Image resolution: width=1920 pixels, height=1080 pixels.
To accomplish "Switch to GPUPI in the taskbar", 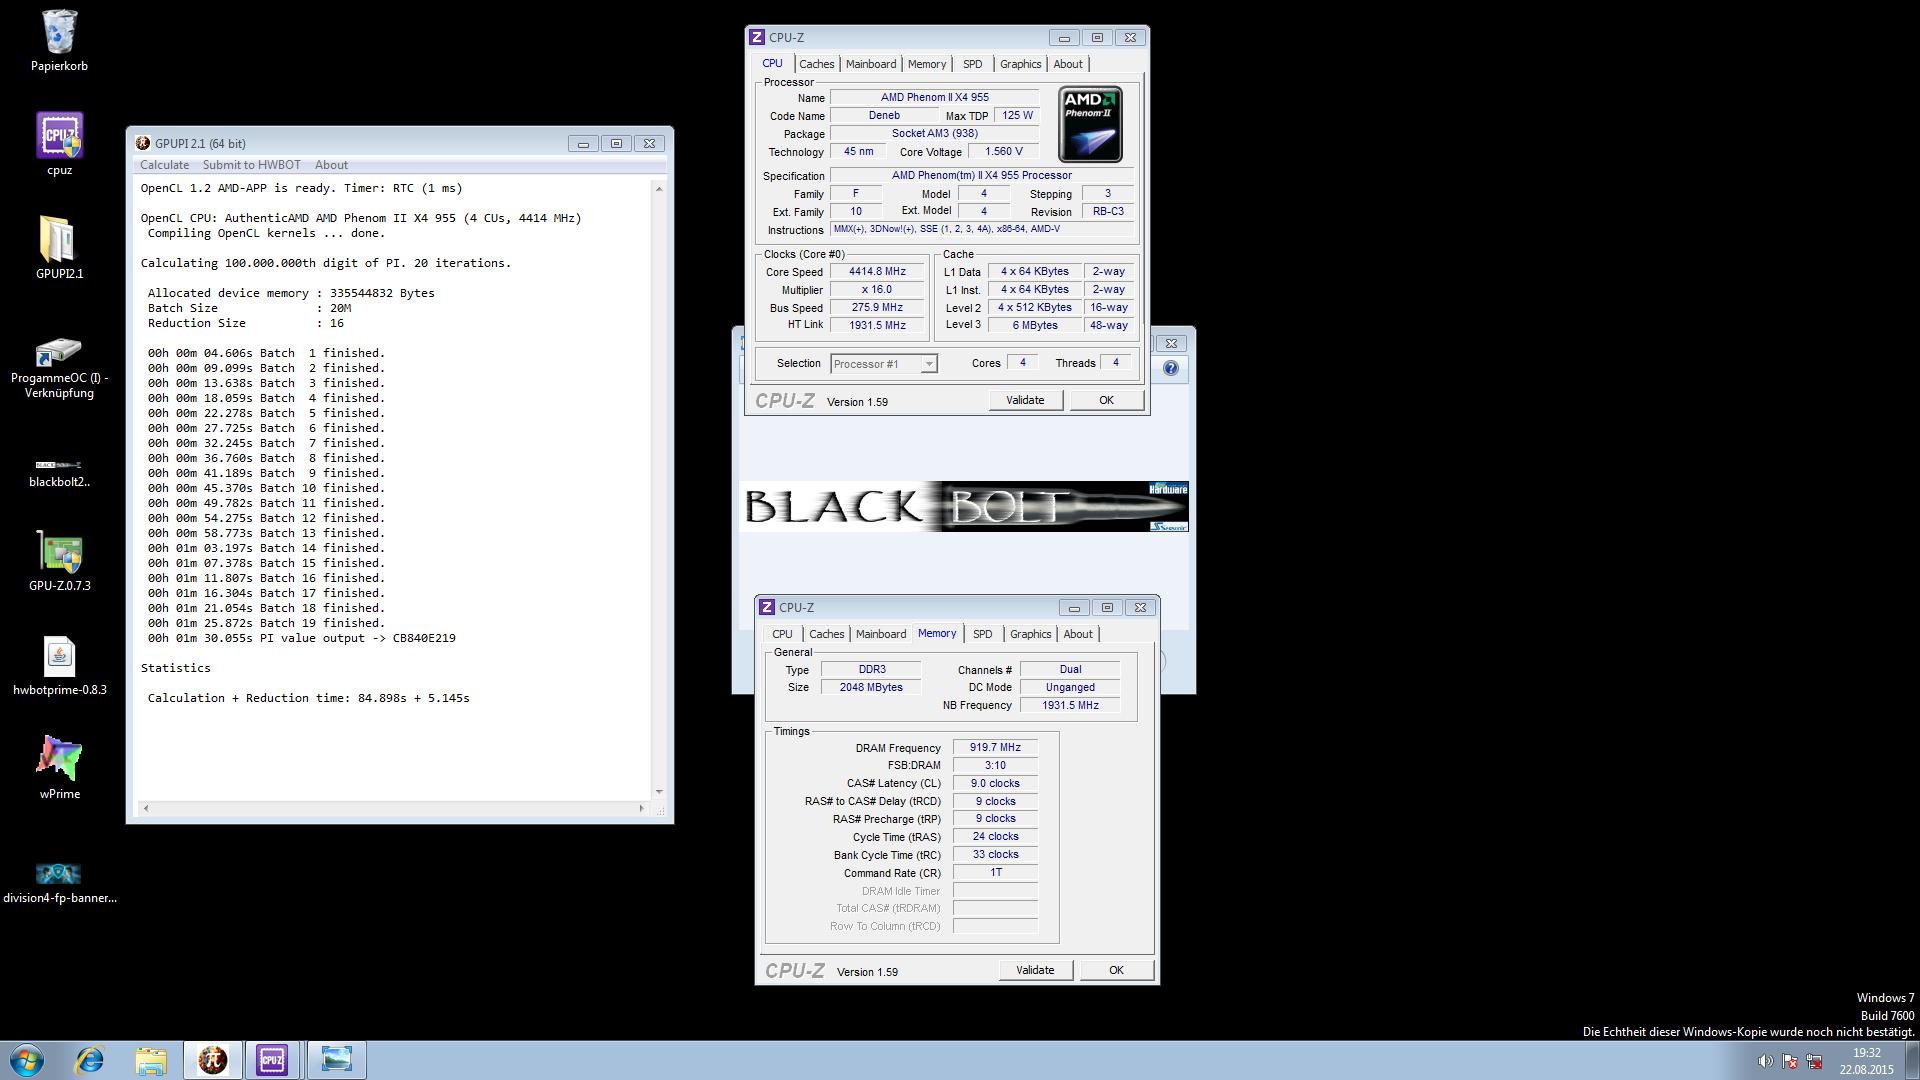I will [x=212, y=1060].
